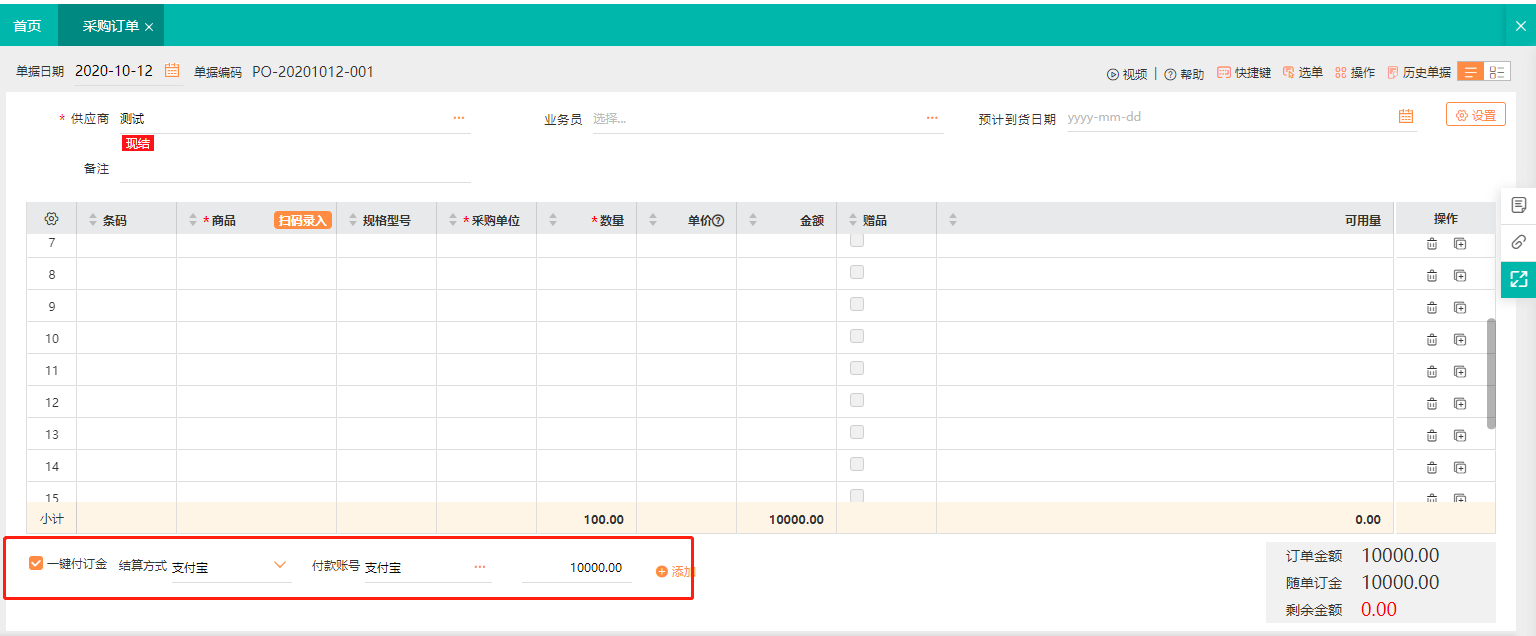Image resolution: width=1536 pixels, height=636 pixels.
Task: Delete row 13 with the trash icon
Action: point(1432,435)
